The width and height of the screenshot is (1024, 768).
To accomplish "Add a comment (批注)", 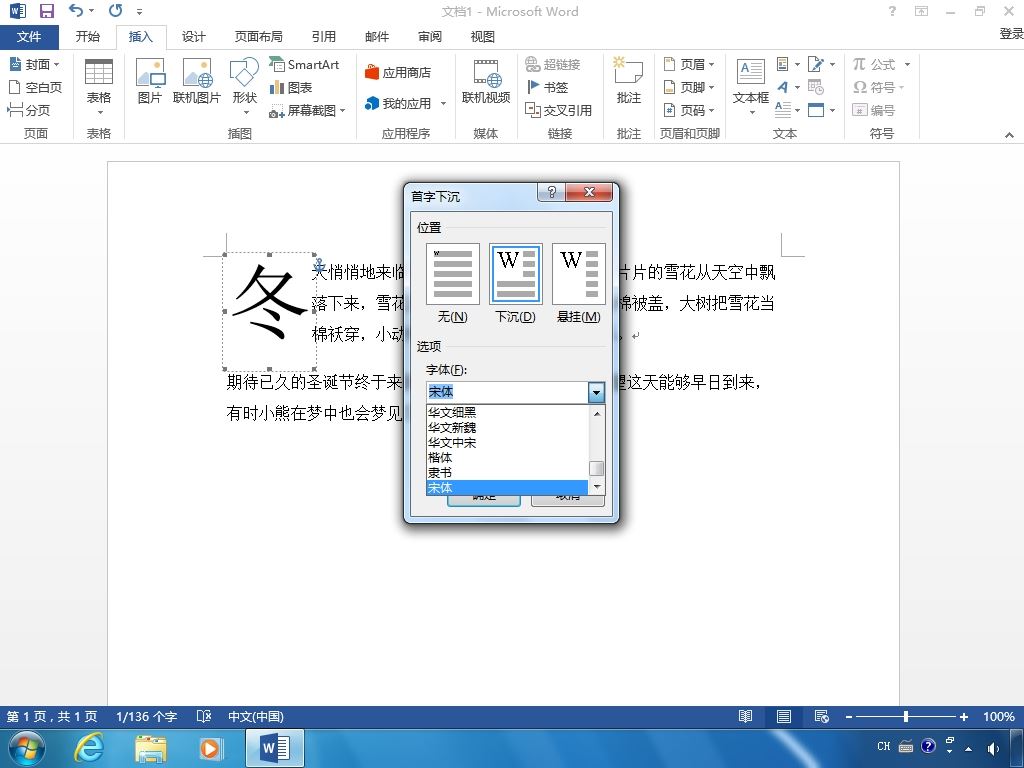I will click(x=628, y=81).
